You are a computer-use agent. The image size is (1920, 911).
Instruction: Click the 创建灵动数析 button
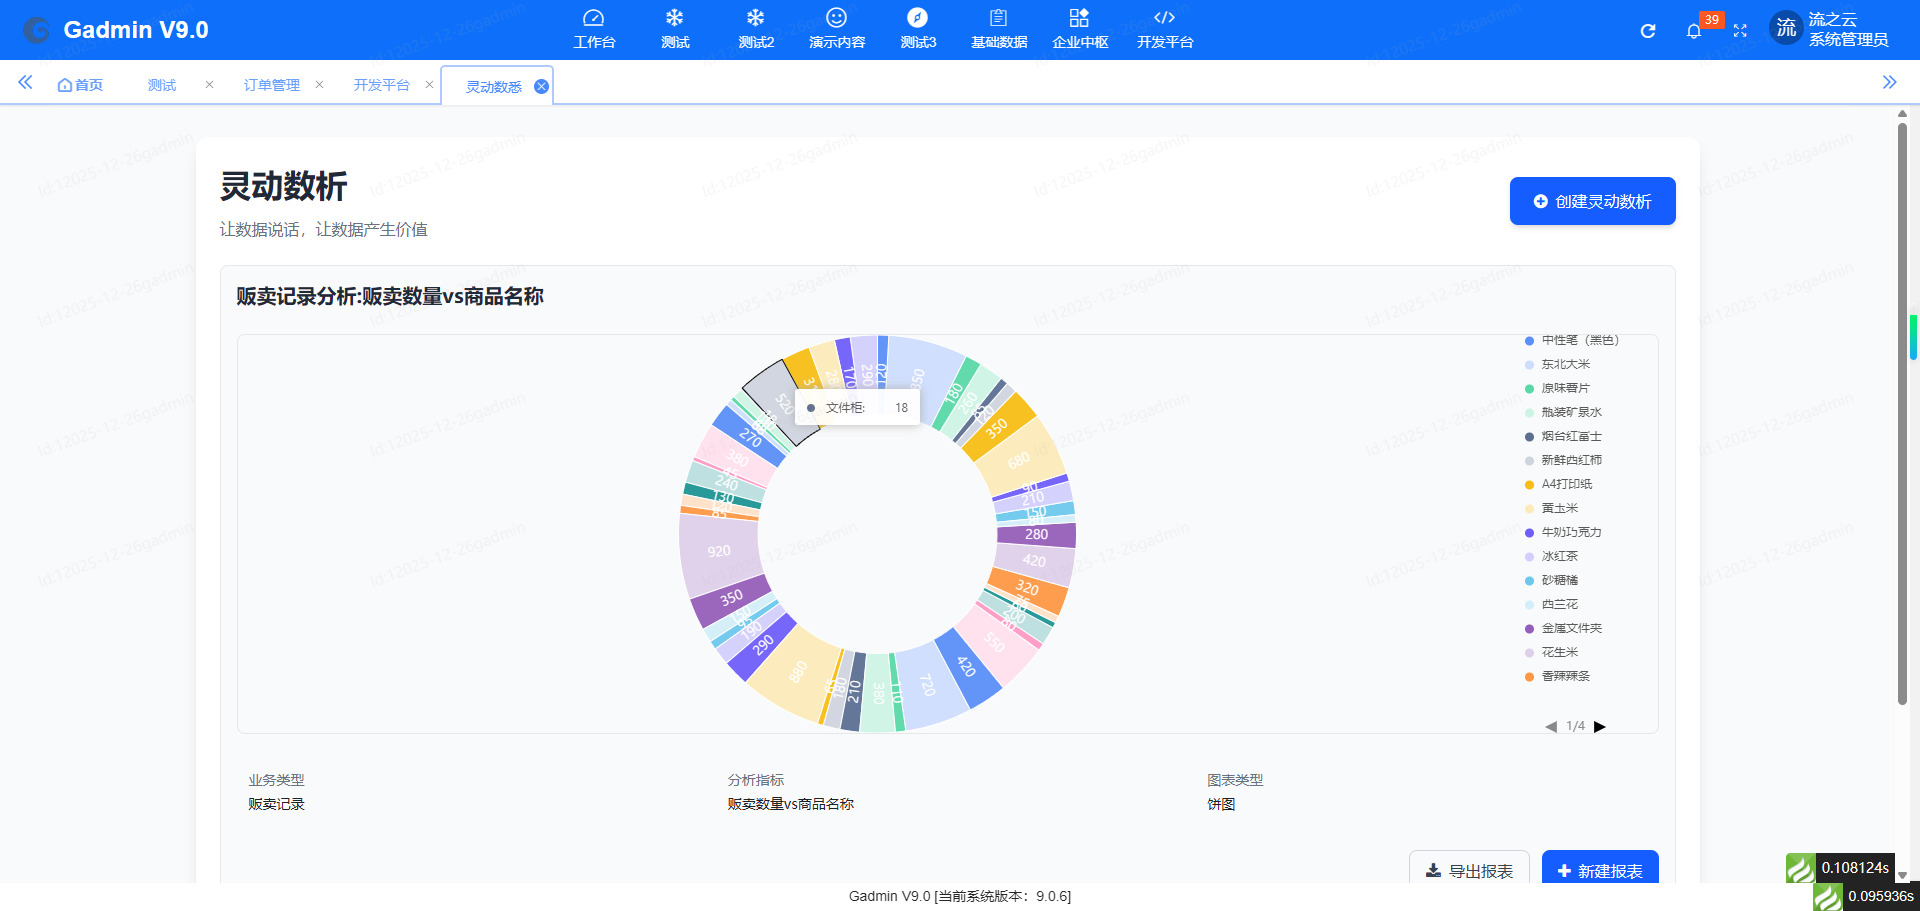coord(1592,200)
